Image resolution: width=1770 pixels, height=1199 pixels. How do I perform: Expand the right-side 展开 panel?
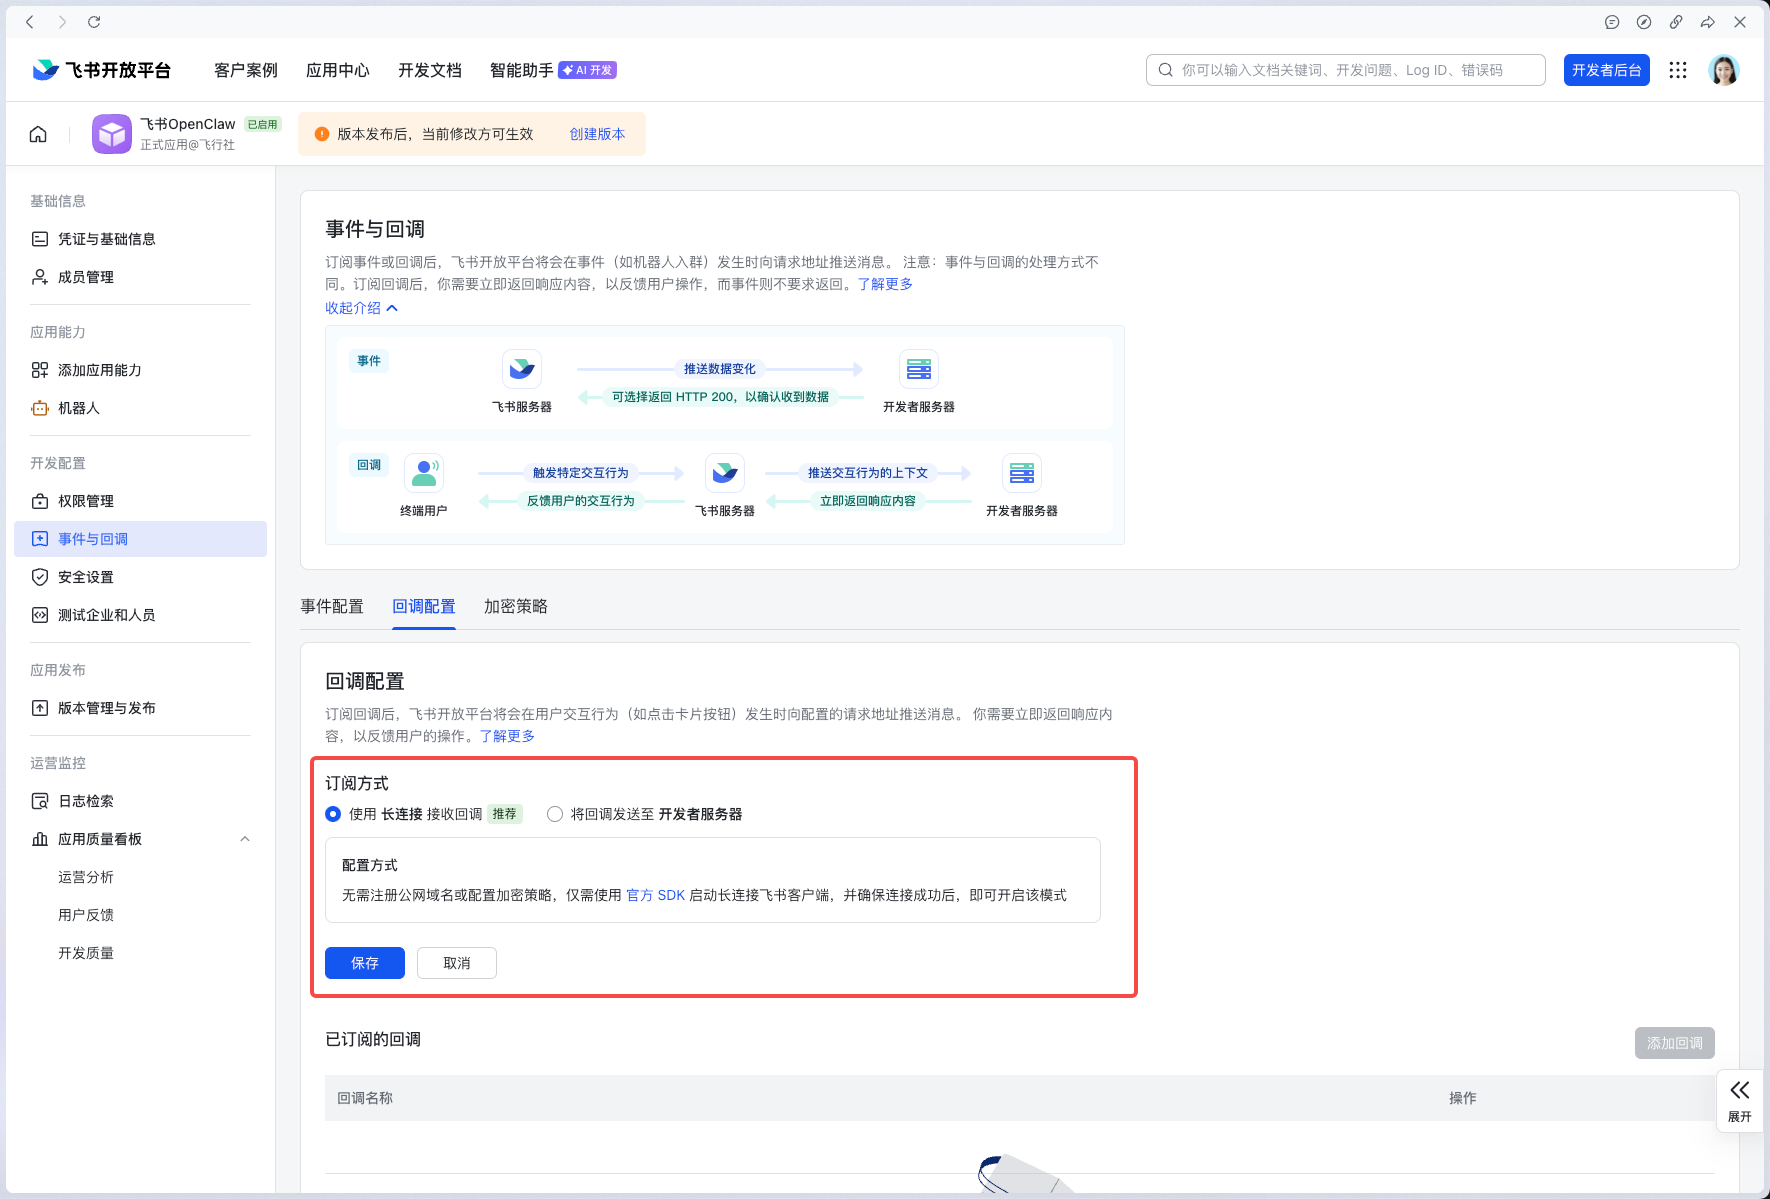pos(1739,1100)
